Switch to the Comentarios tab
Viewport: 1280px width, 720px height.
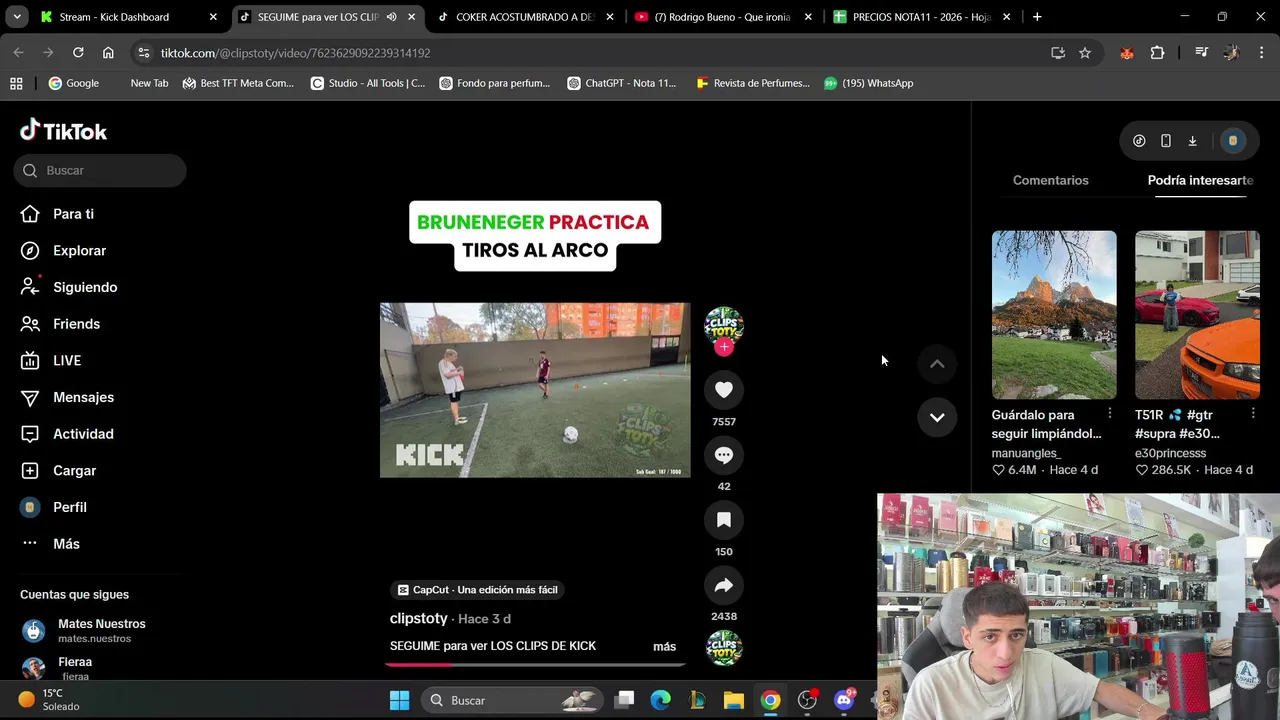click(1050, 180)
